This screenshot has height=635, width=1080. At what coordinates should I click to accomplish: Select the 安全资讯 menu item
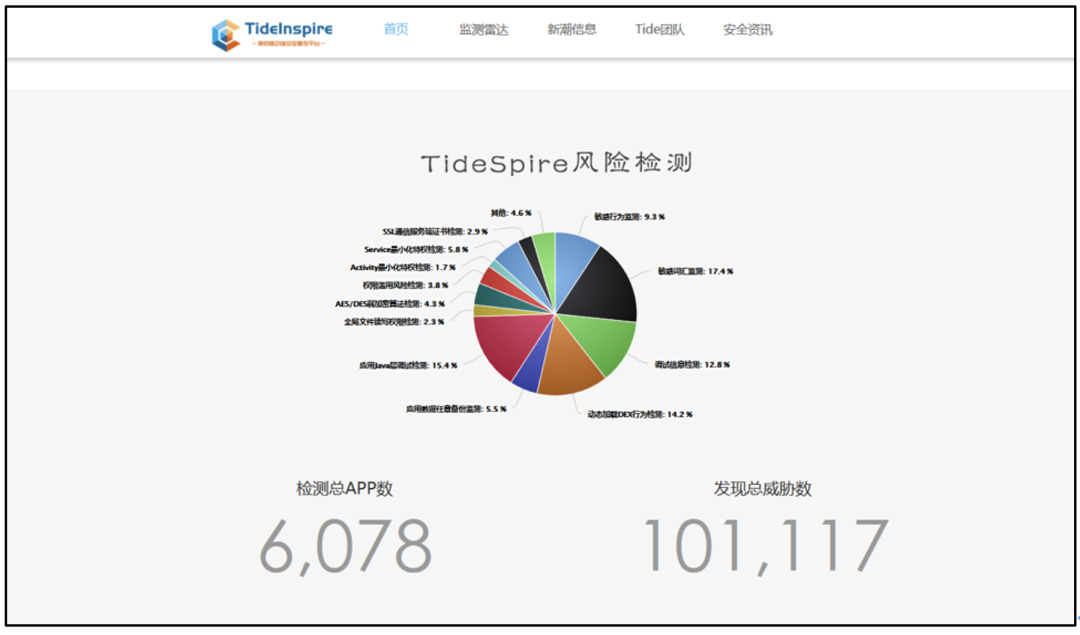[x=747, y=30]
